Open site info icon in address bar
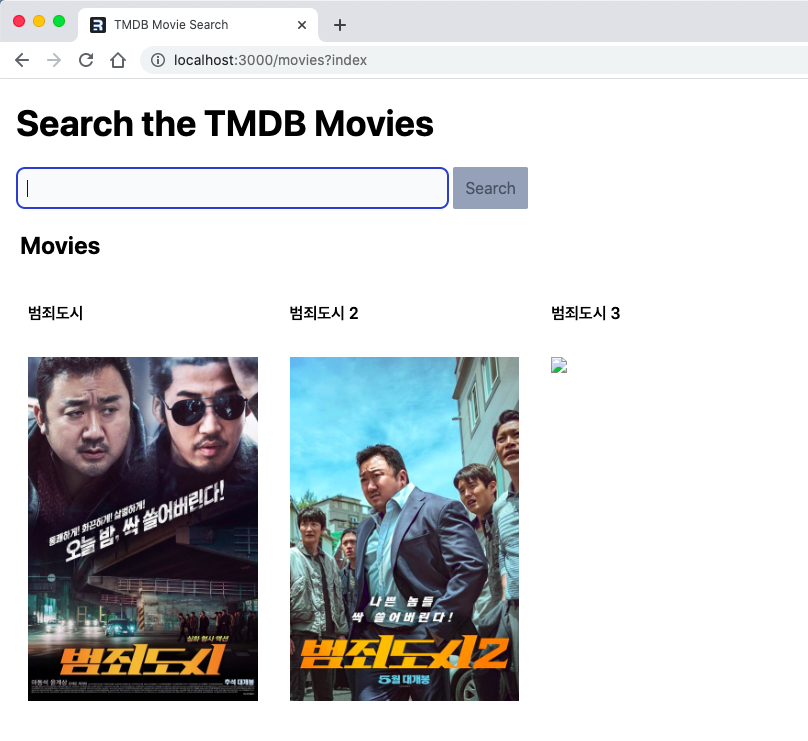Screen dimensions: 808x741 click(158, 60)
